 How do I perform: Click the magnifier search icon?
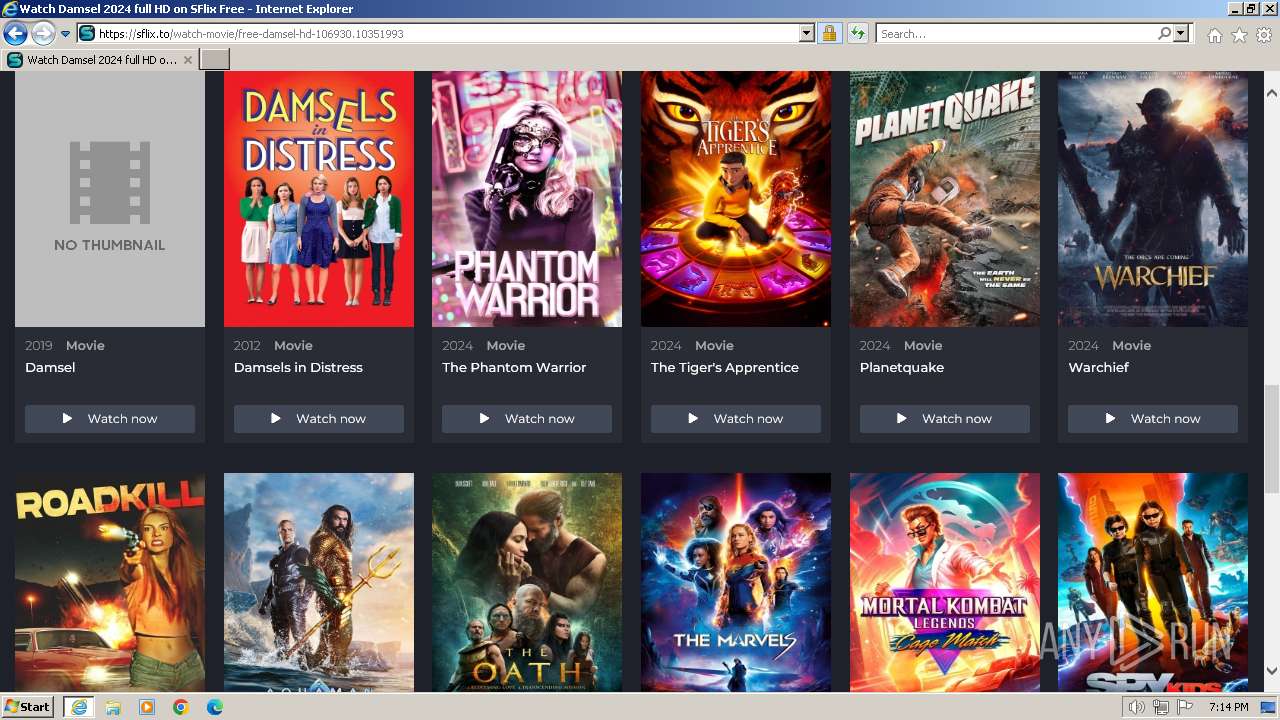pyautogui.click(x=1165, y=34)
